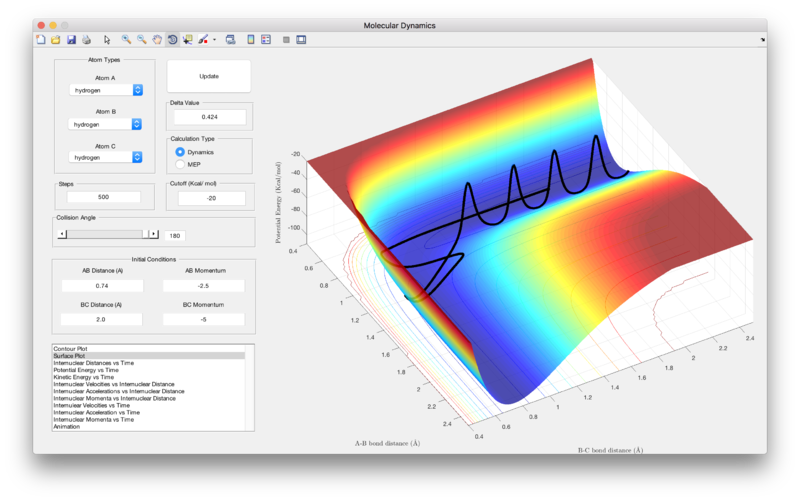Select Internuclear Momenta vs Time

94,419
